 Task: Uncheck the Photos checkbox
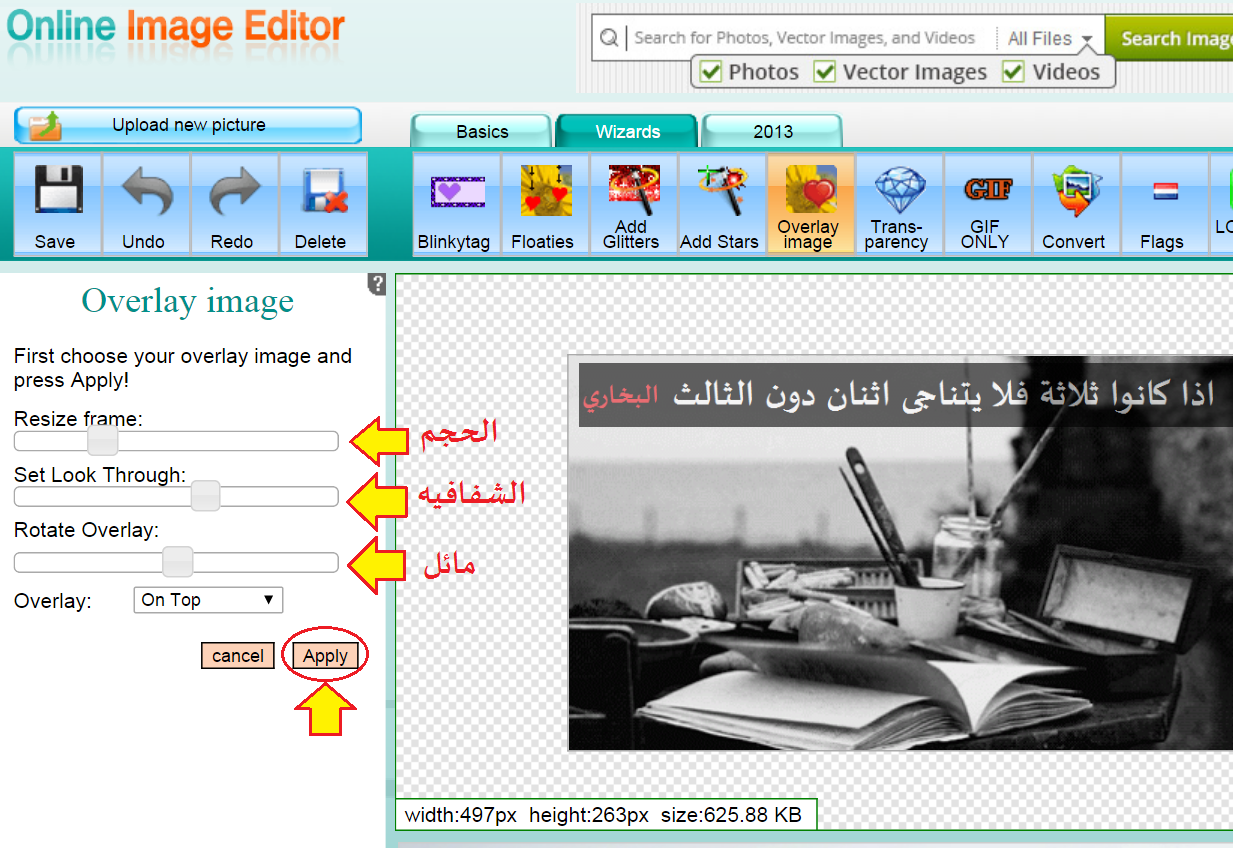coord(713,71)
